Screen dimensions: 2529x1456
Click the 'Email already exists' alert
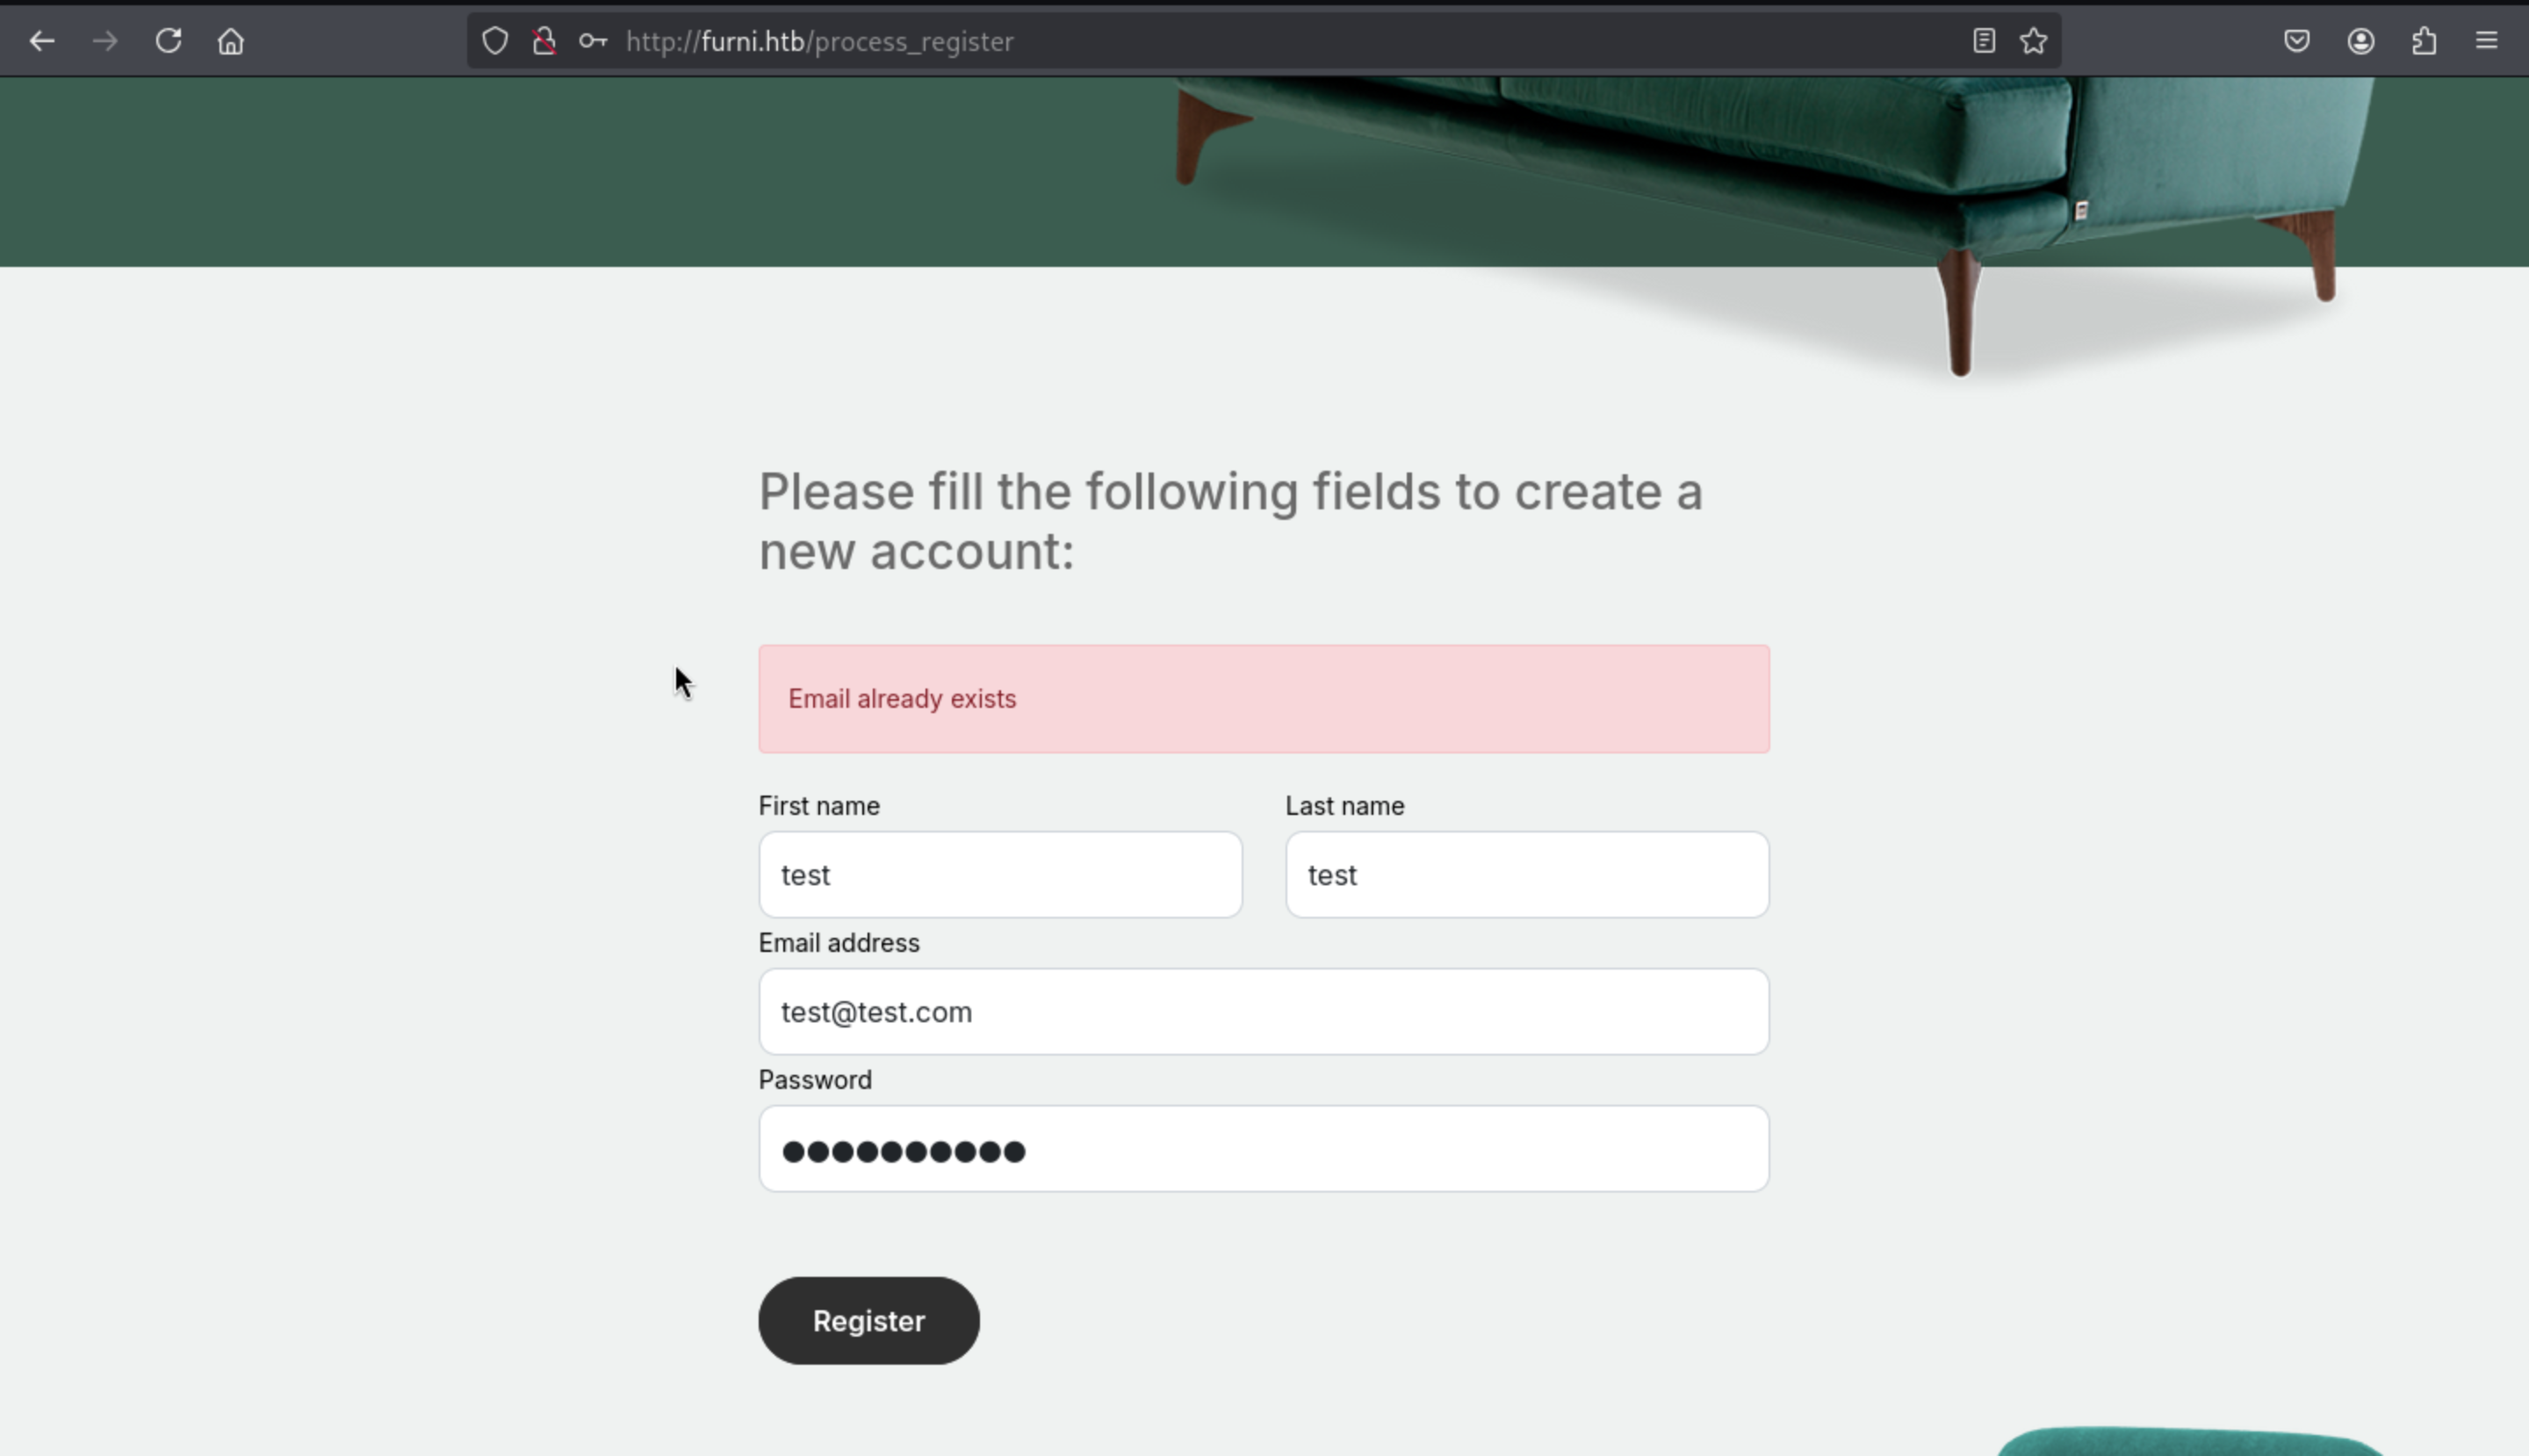[1264, 699]
